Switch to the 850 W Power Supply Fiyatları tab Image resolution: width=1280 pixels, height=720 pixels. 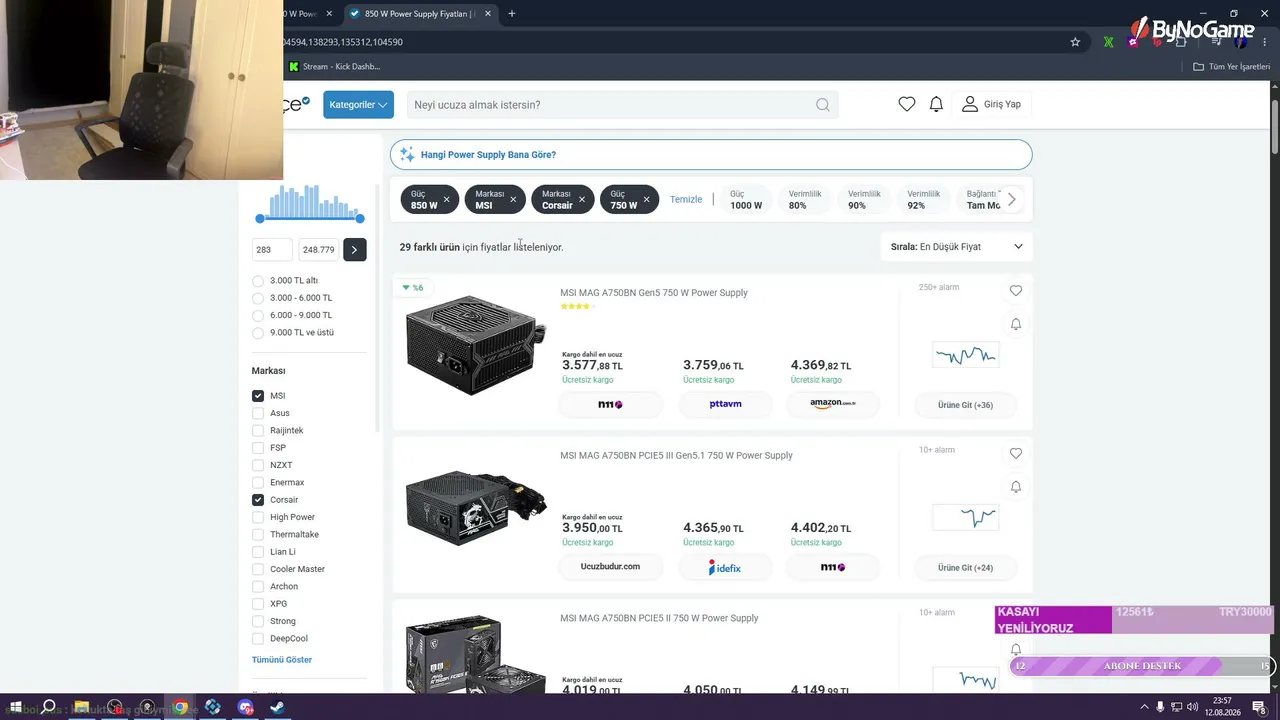pos(420,14)
